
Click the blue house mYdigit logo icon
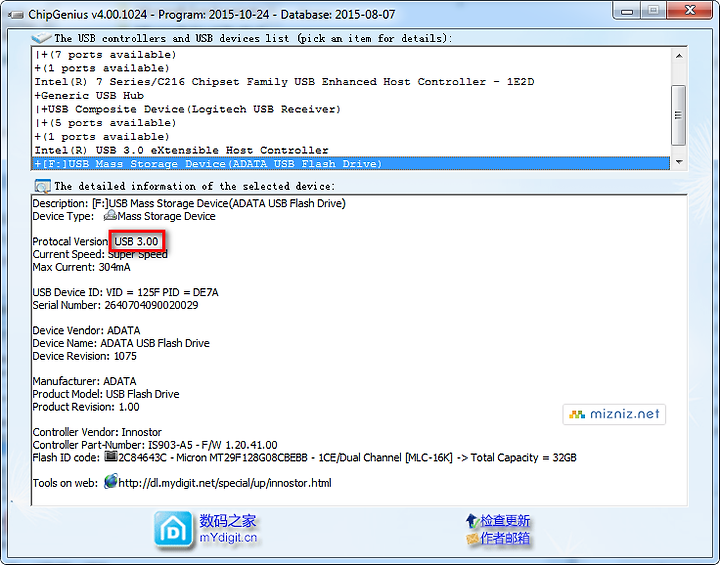tap(173, 530)
